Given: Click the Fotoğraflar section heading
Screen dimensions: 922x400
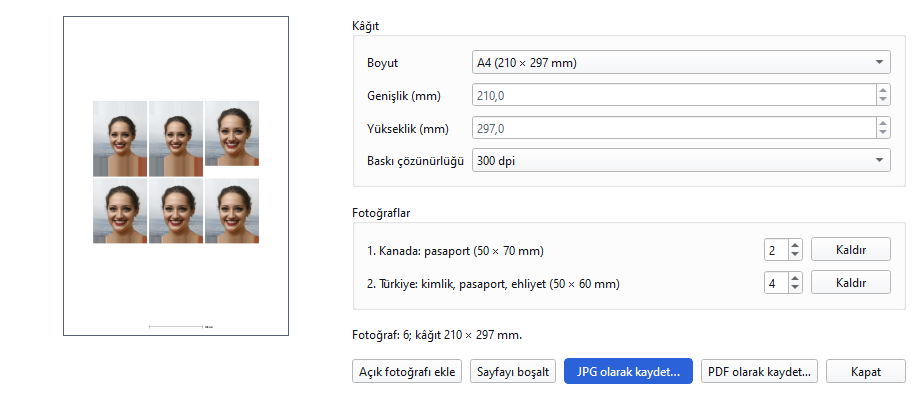Looking at the screenshot, I should coord(381,213).
